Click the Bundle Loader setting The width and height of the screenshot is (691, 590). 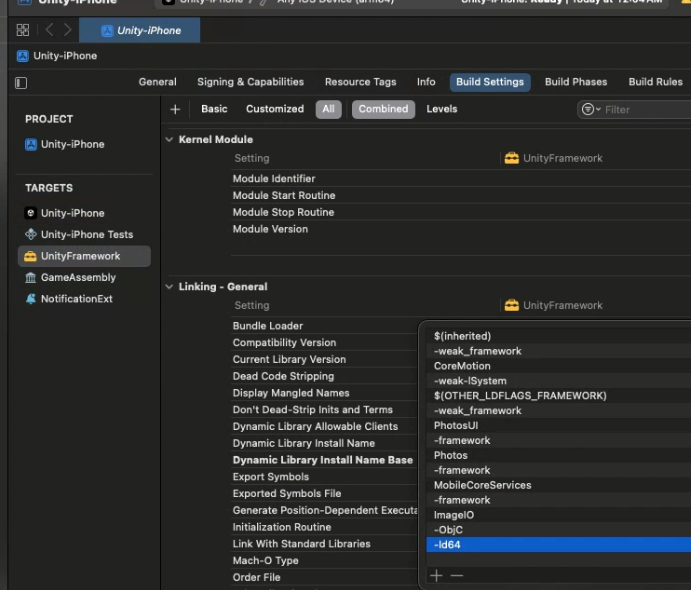pyautogui.click(x=267, y=326)
